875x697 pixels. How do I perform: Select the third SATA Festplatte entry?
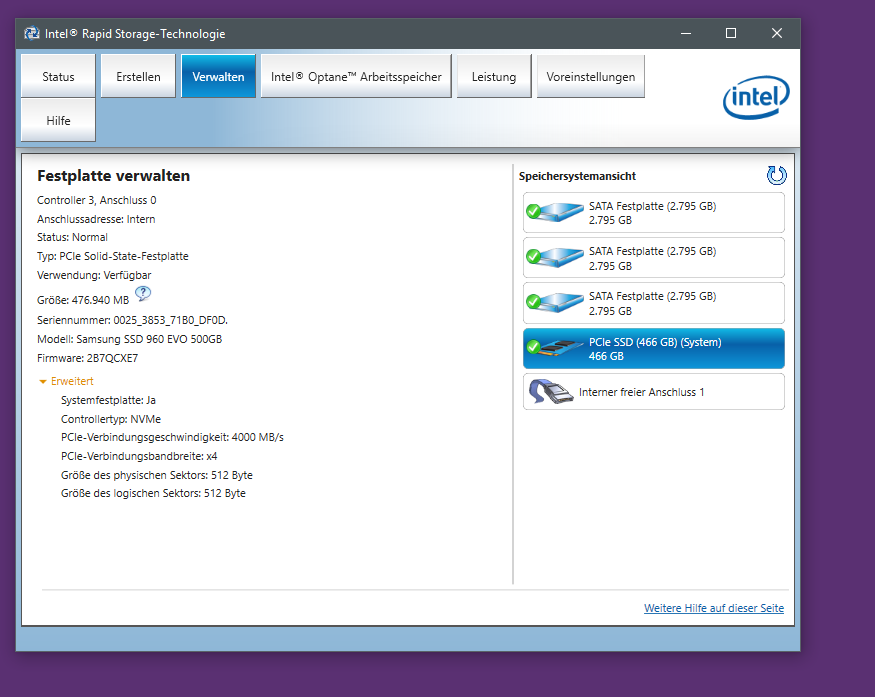coord(653,303)
